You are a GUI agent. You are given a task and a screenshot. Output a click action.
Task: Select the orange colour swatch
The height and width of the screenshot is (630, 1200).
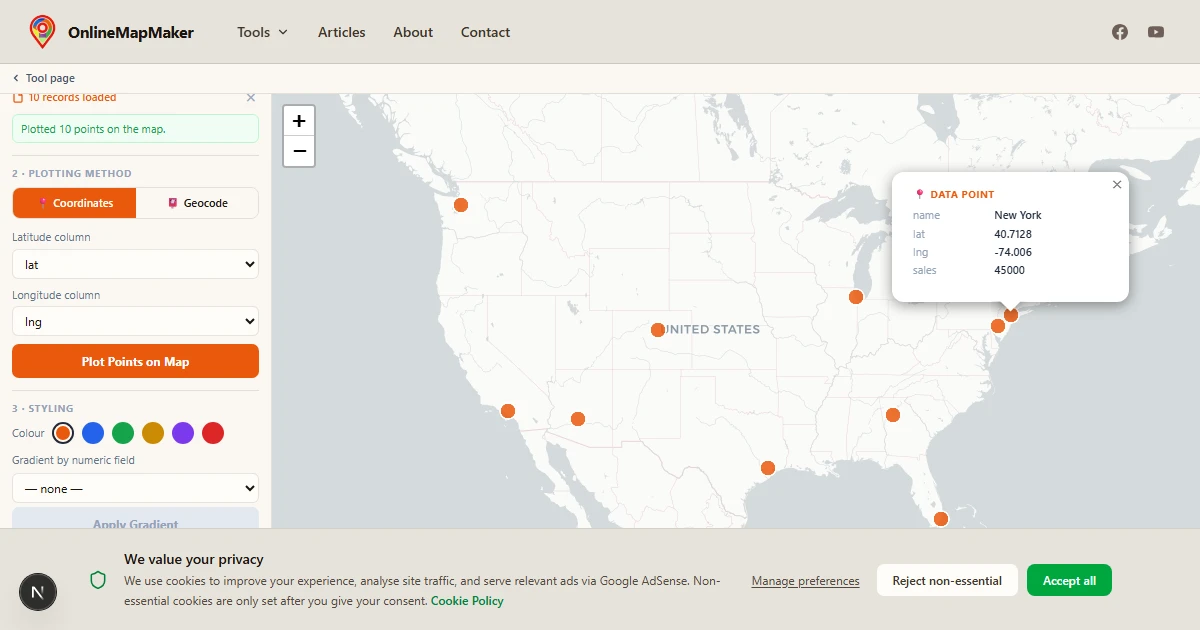tap(63, 433)
